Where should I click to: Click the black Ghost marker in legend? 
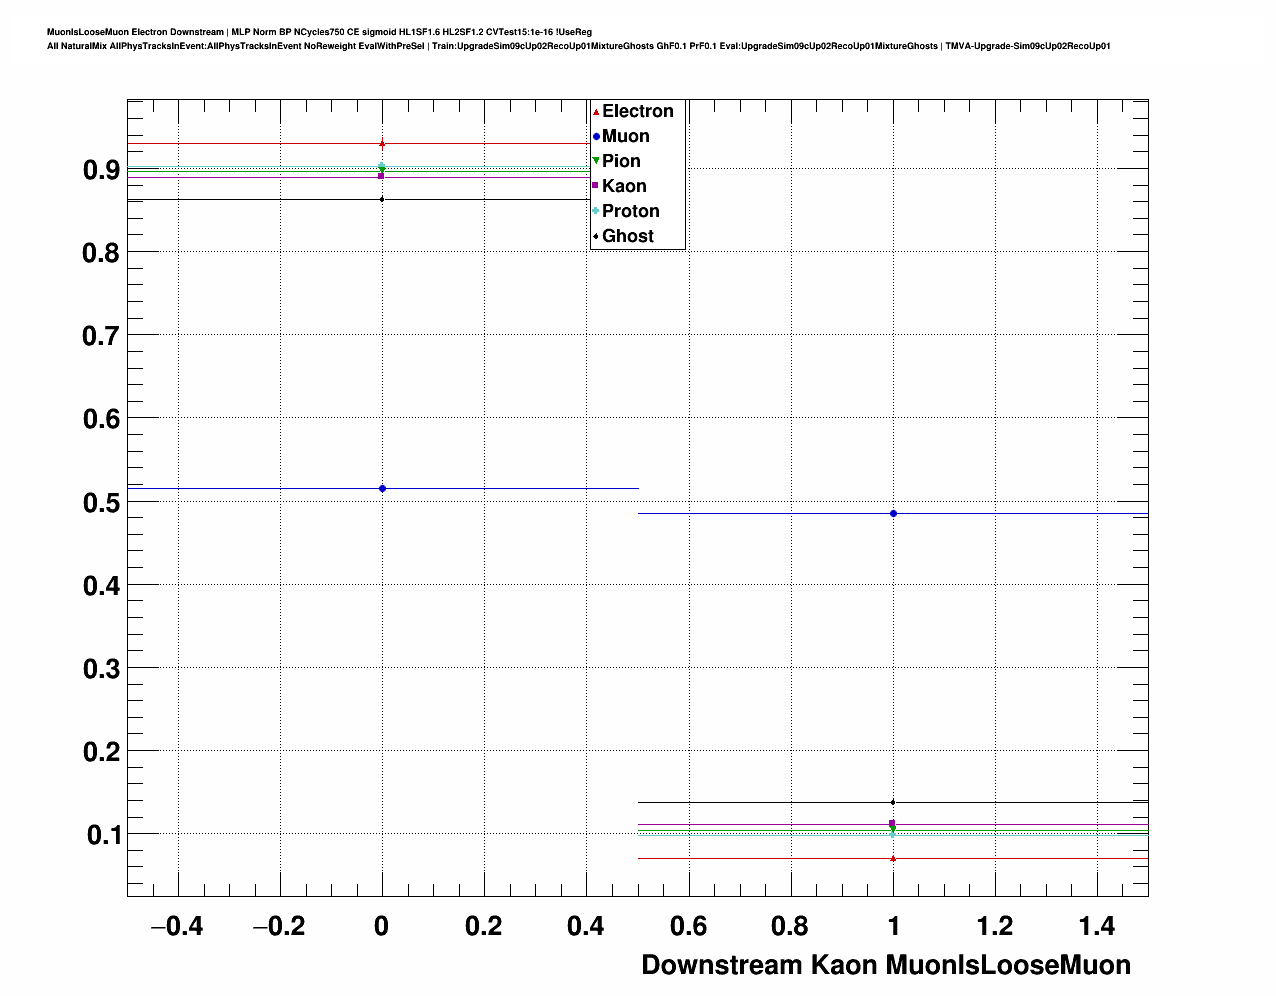(596, 236)
